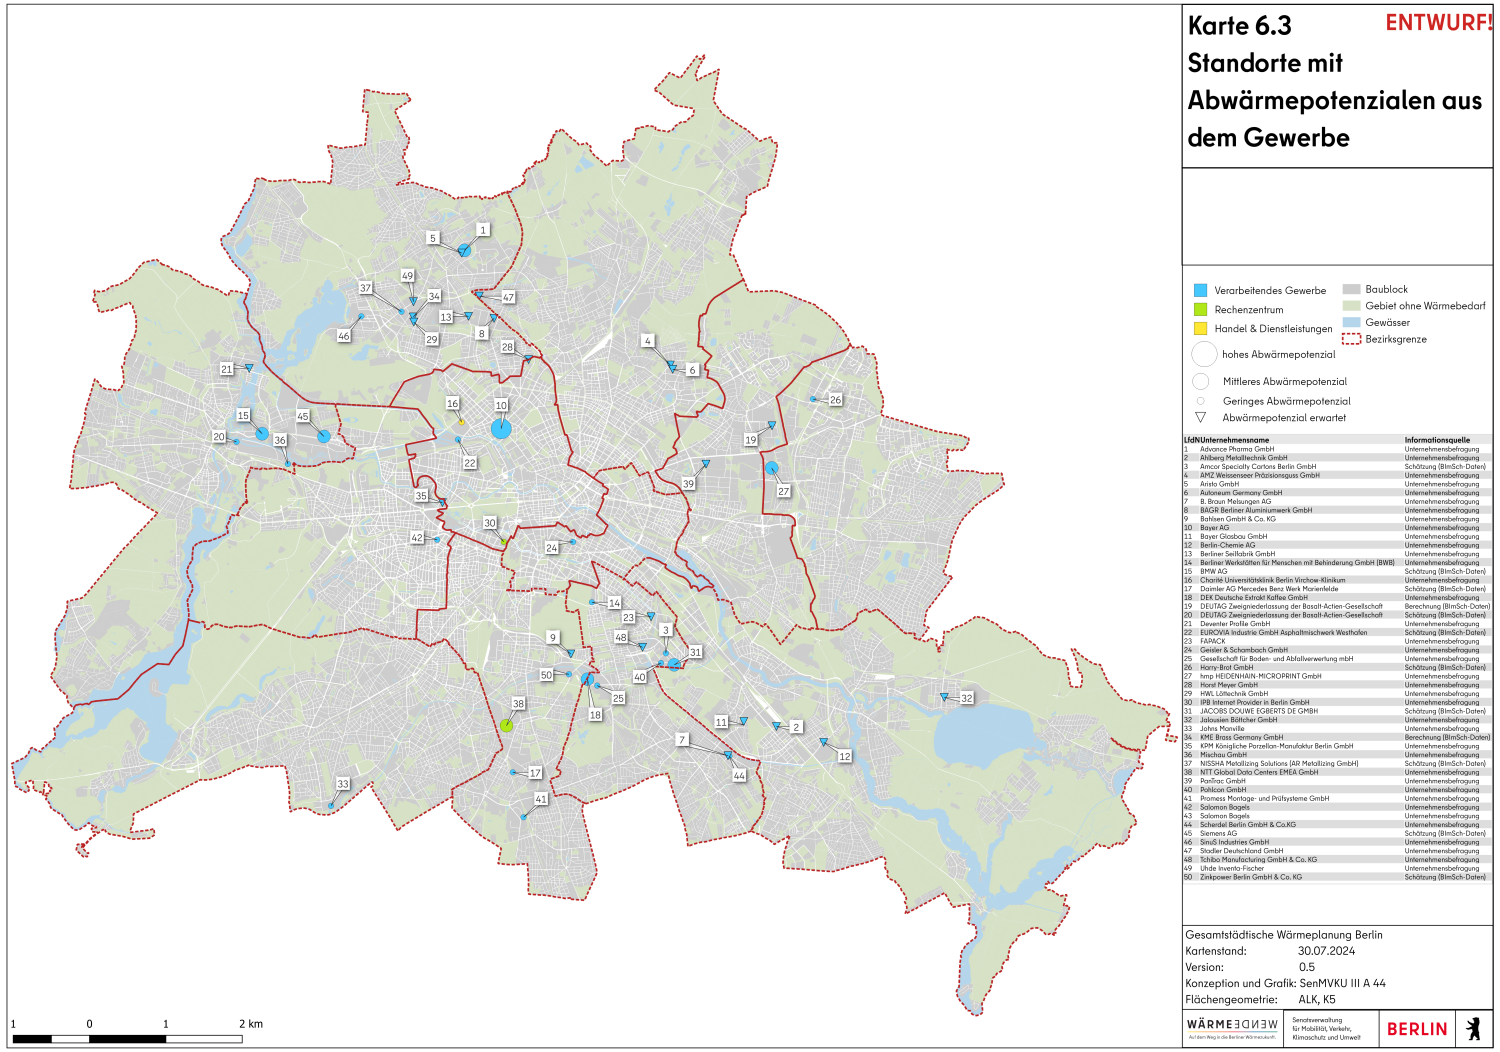Click the 'Geringes Abwärmepotenzial' small legend circle
The image size is (1500, 1052).
pyautogui.click(x=1200, y=401)
